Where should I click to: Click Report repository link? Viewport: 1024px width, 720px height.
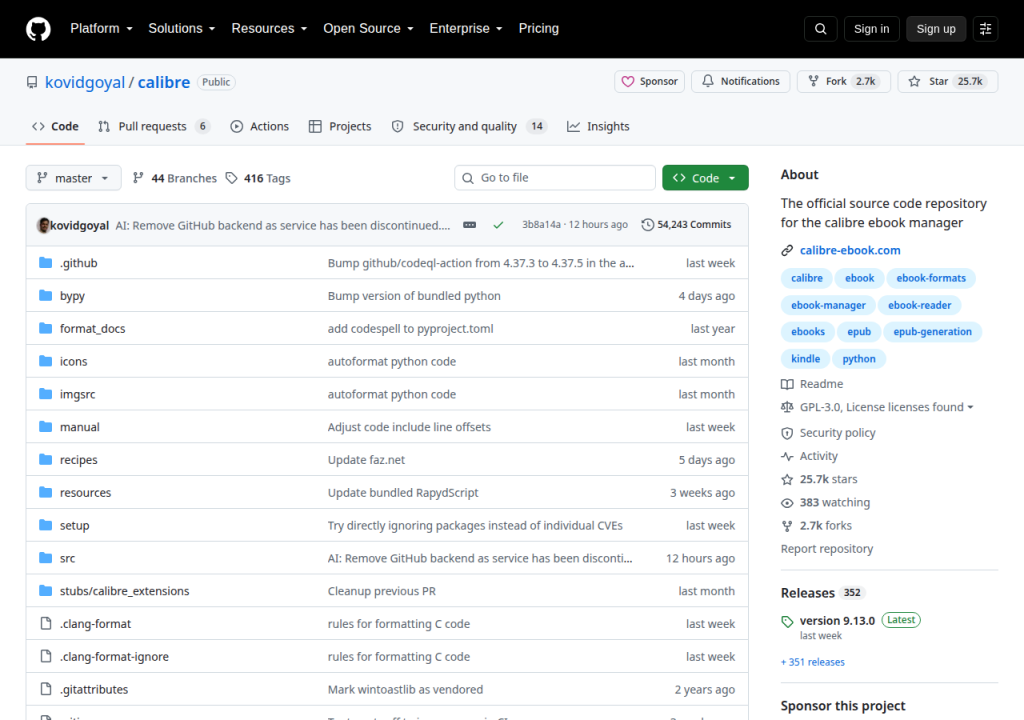827,549
